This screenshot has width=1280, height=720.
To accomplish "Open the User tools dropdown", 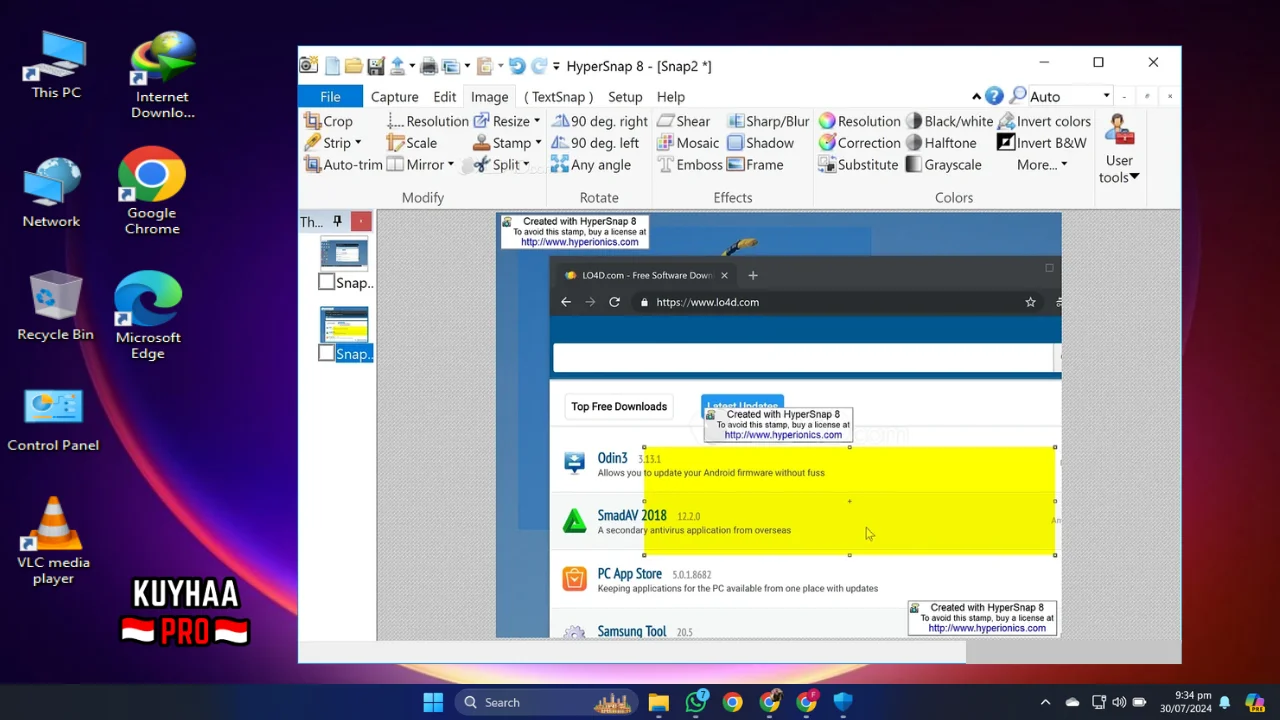I will click(1118, 150).
